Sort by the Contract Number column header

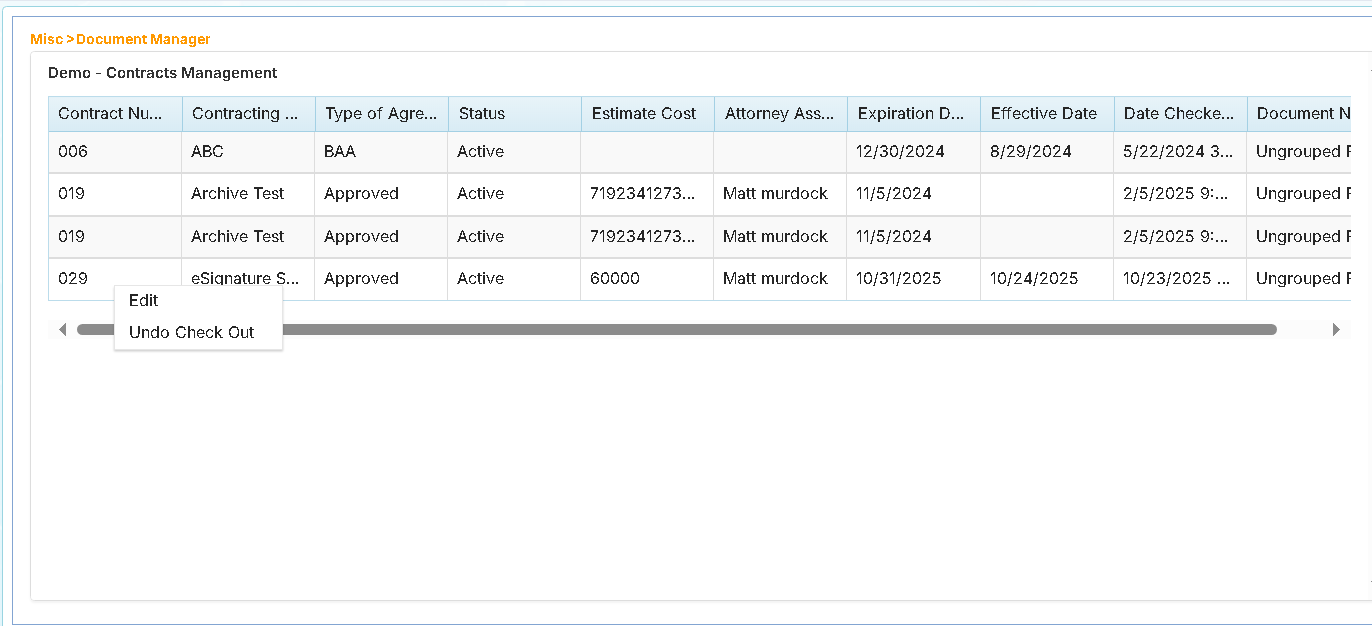point(114,113)
